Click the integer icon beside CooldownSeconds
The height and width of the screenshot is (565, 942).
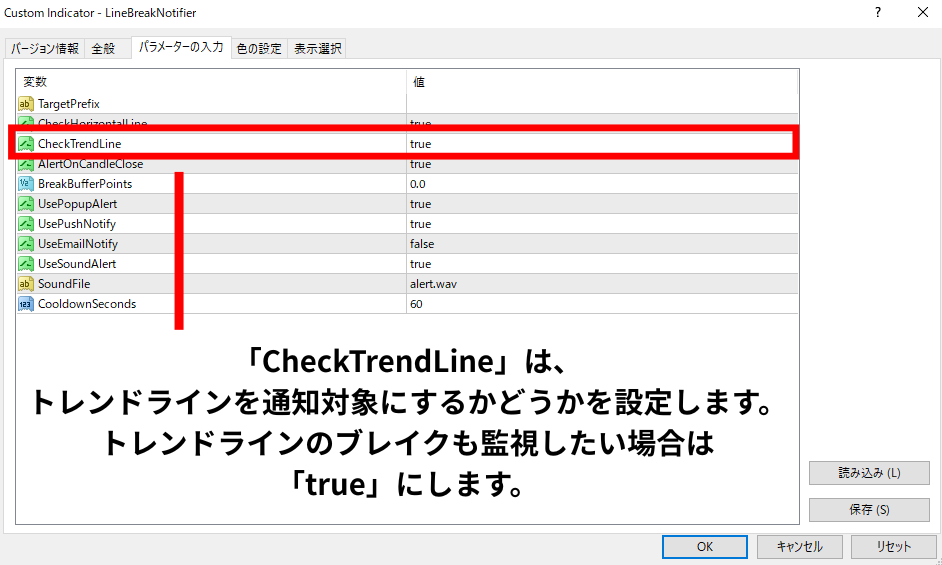26,304
